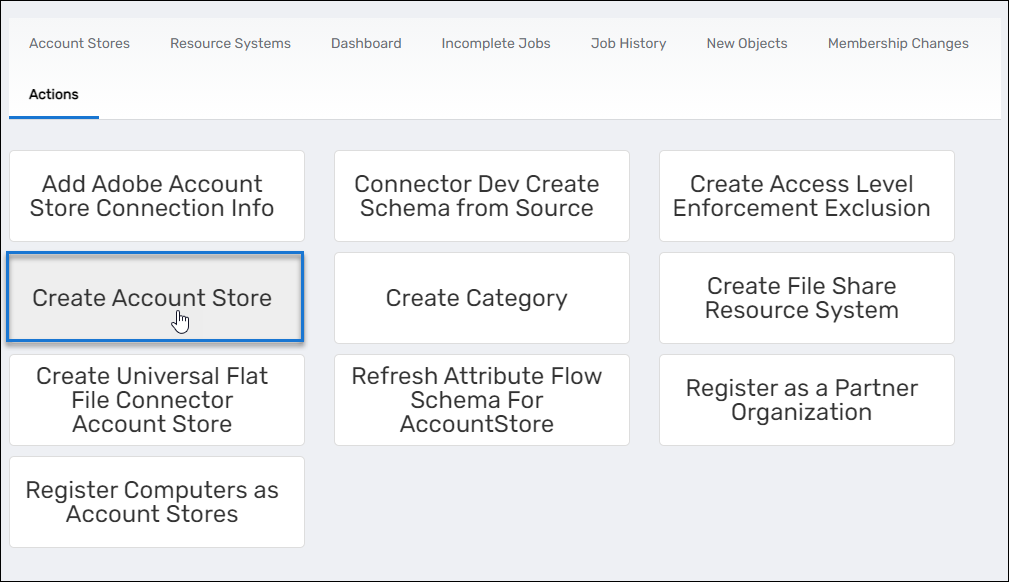View the Incomplete Jobs tab
The width and height of the screenshot is (1009, 582).
496,43
